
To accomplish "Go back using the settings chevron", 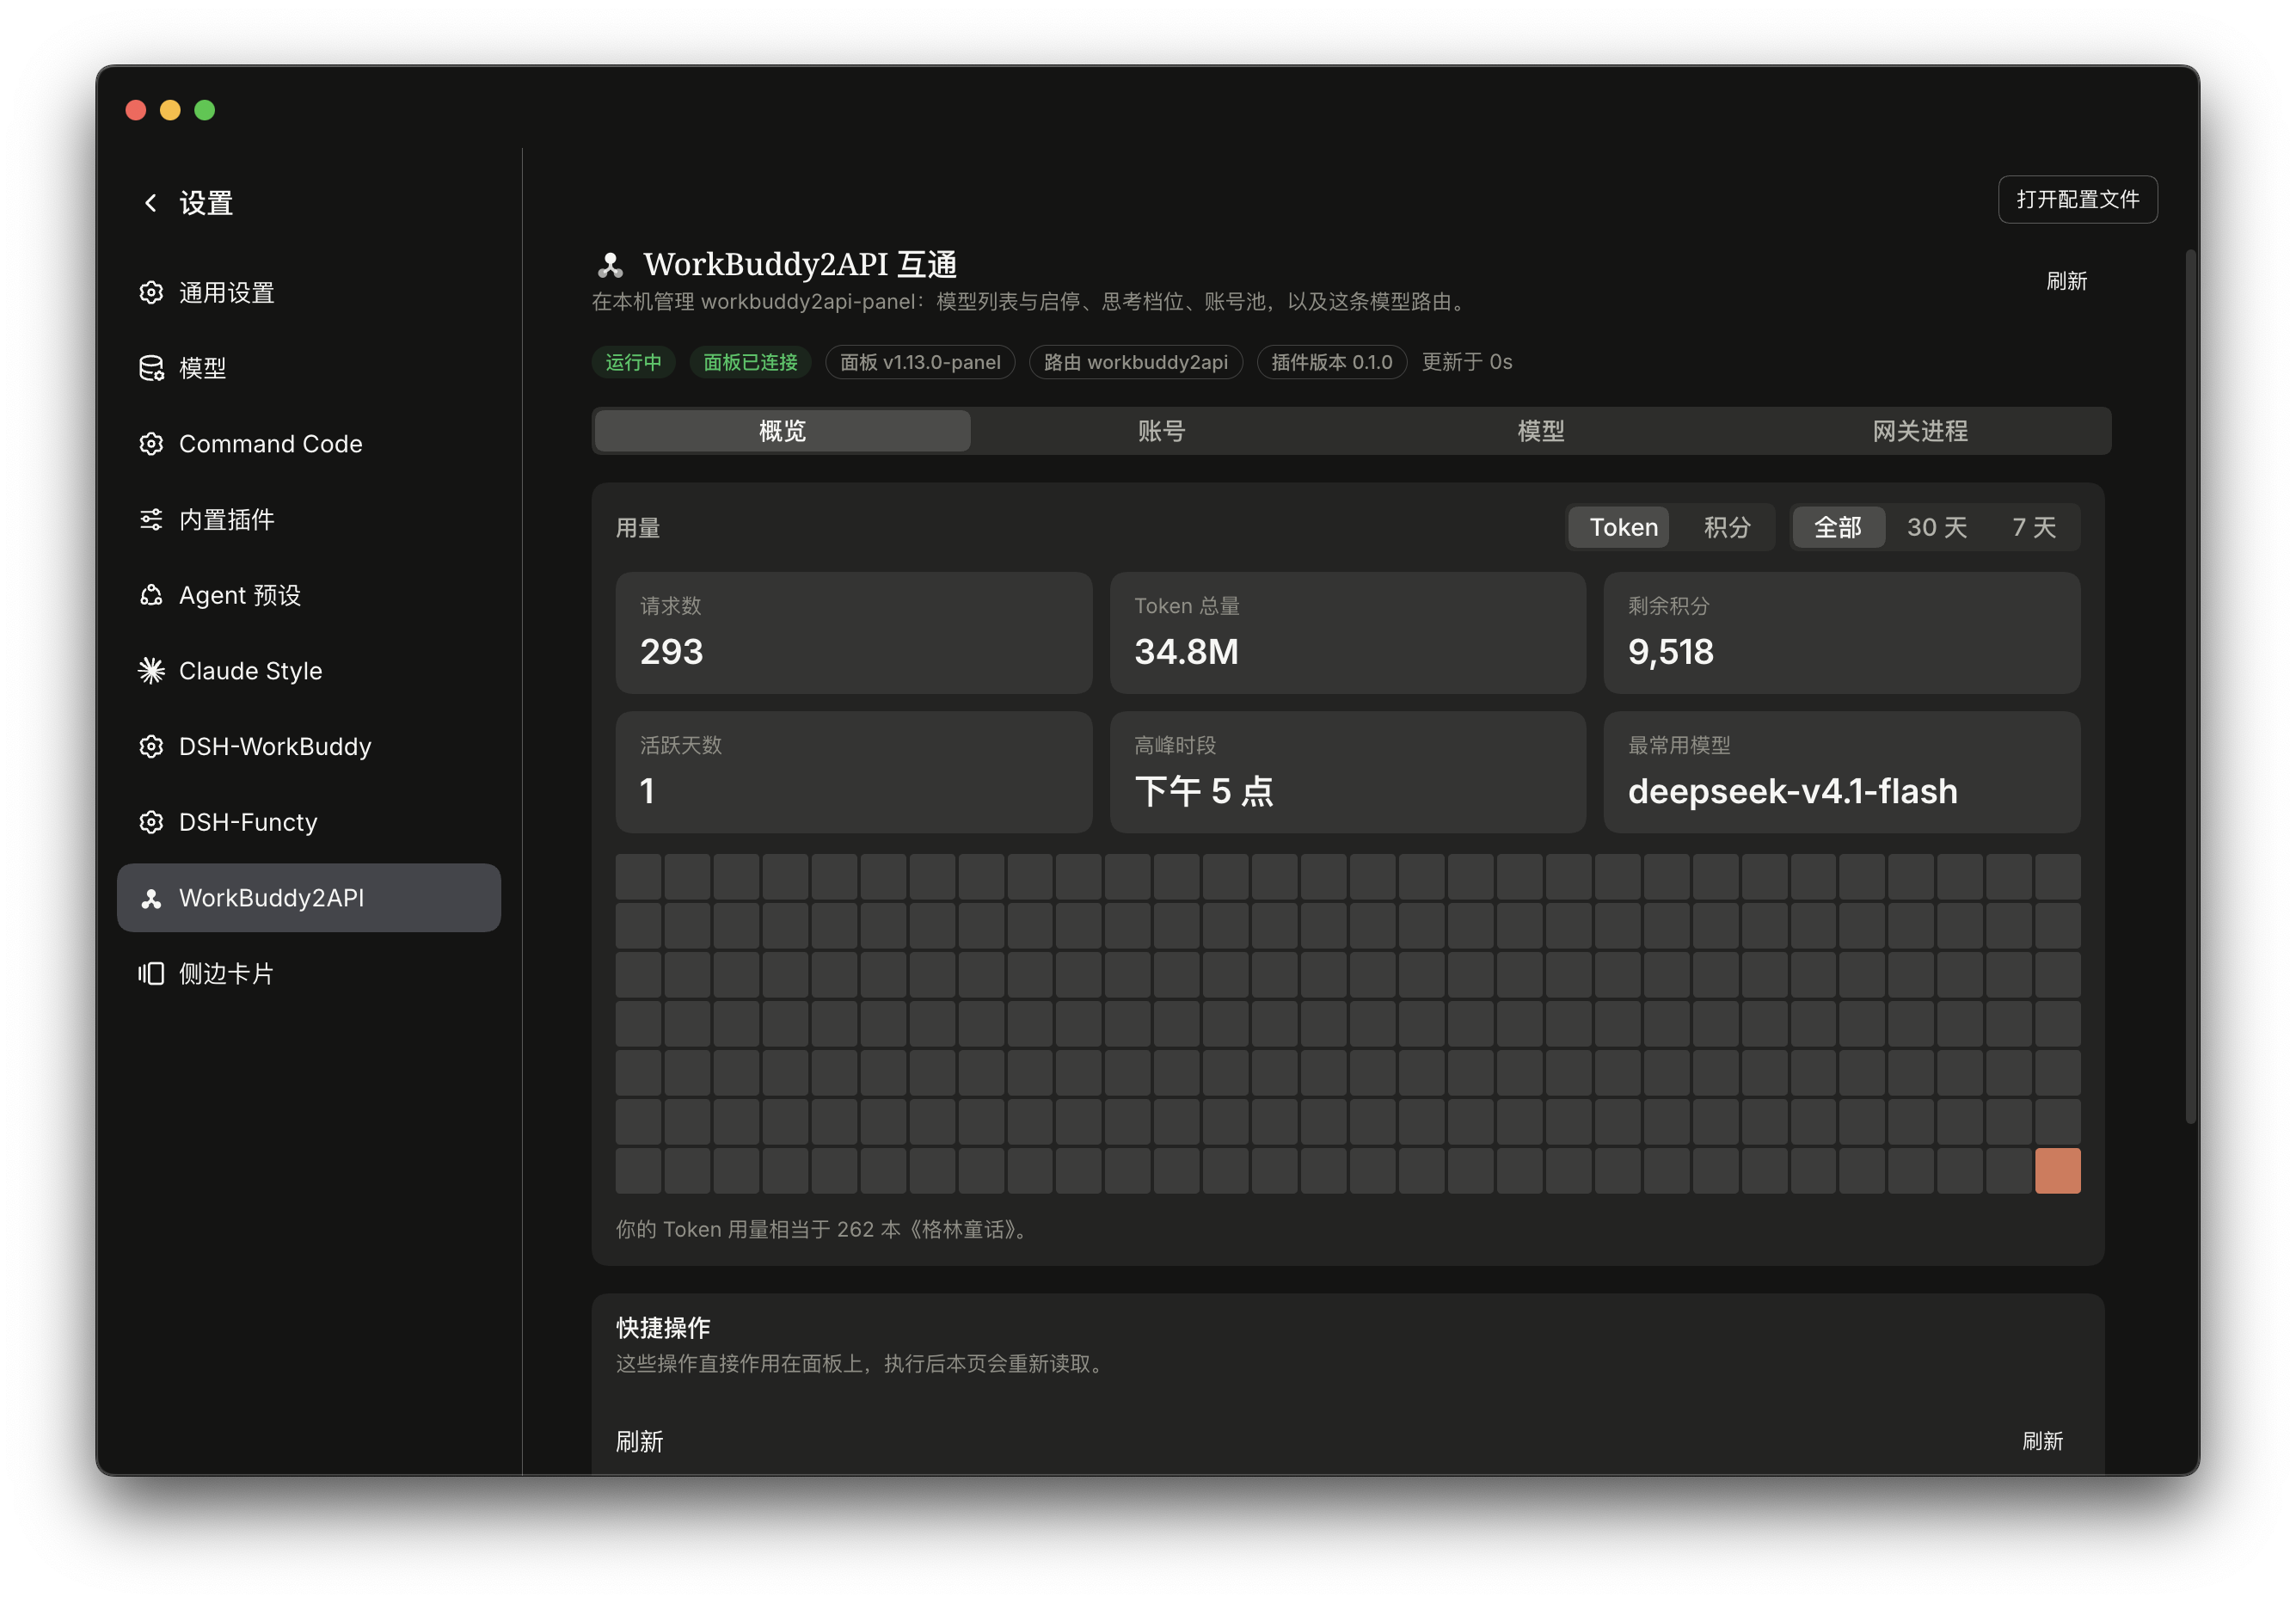I will click(151, 203).
